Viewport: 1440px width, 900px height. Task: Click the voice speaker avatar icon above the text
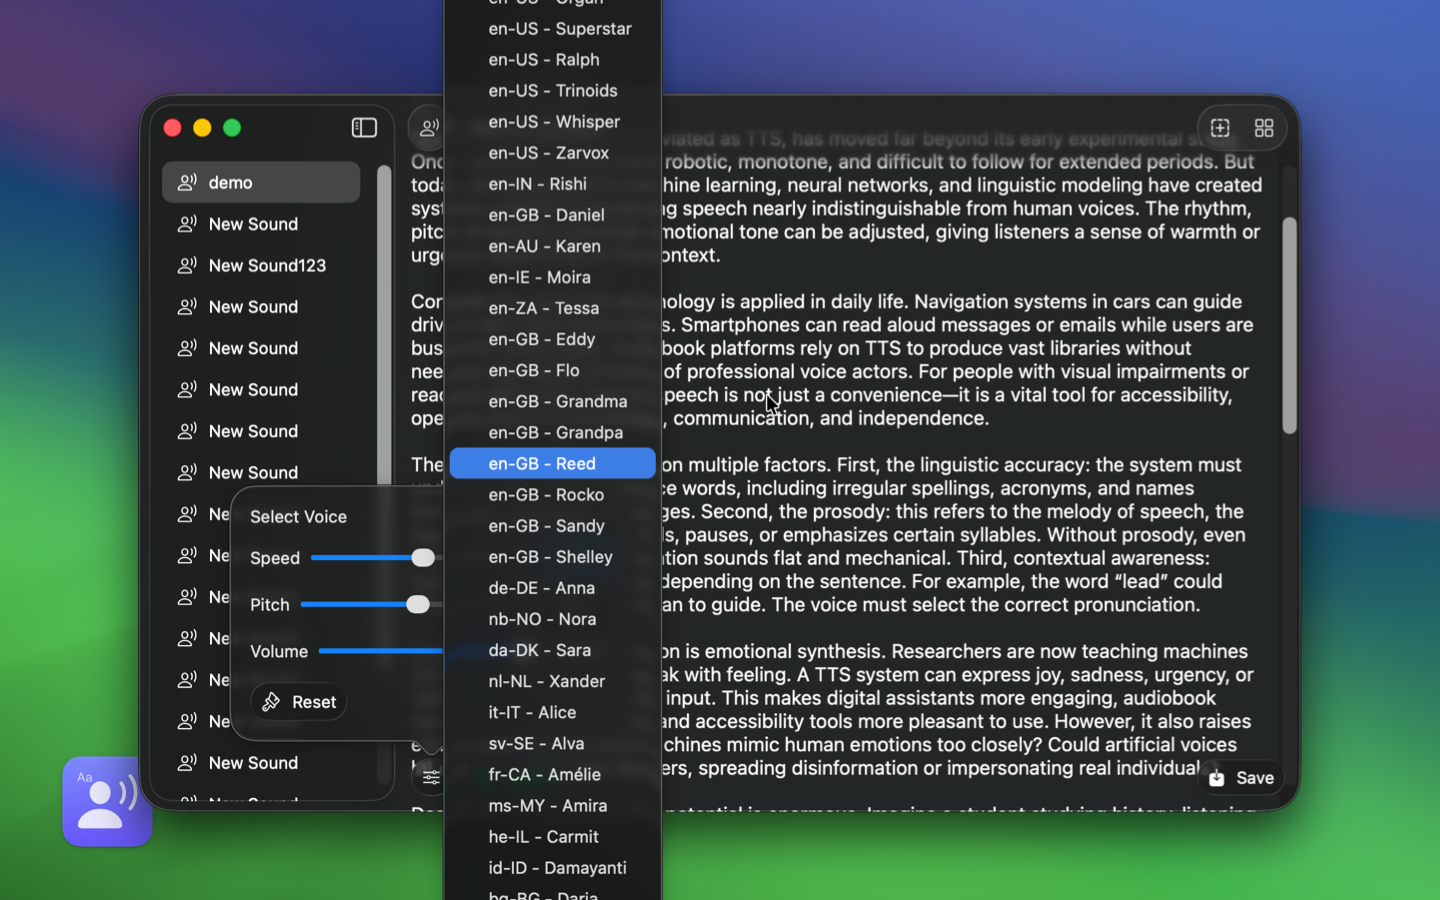(427, 127)
